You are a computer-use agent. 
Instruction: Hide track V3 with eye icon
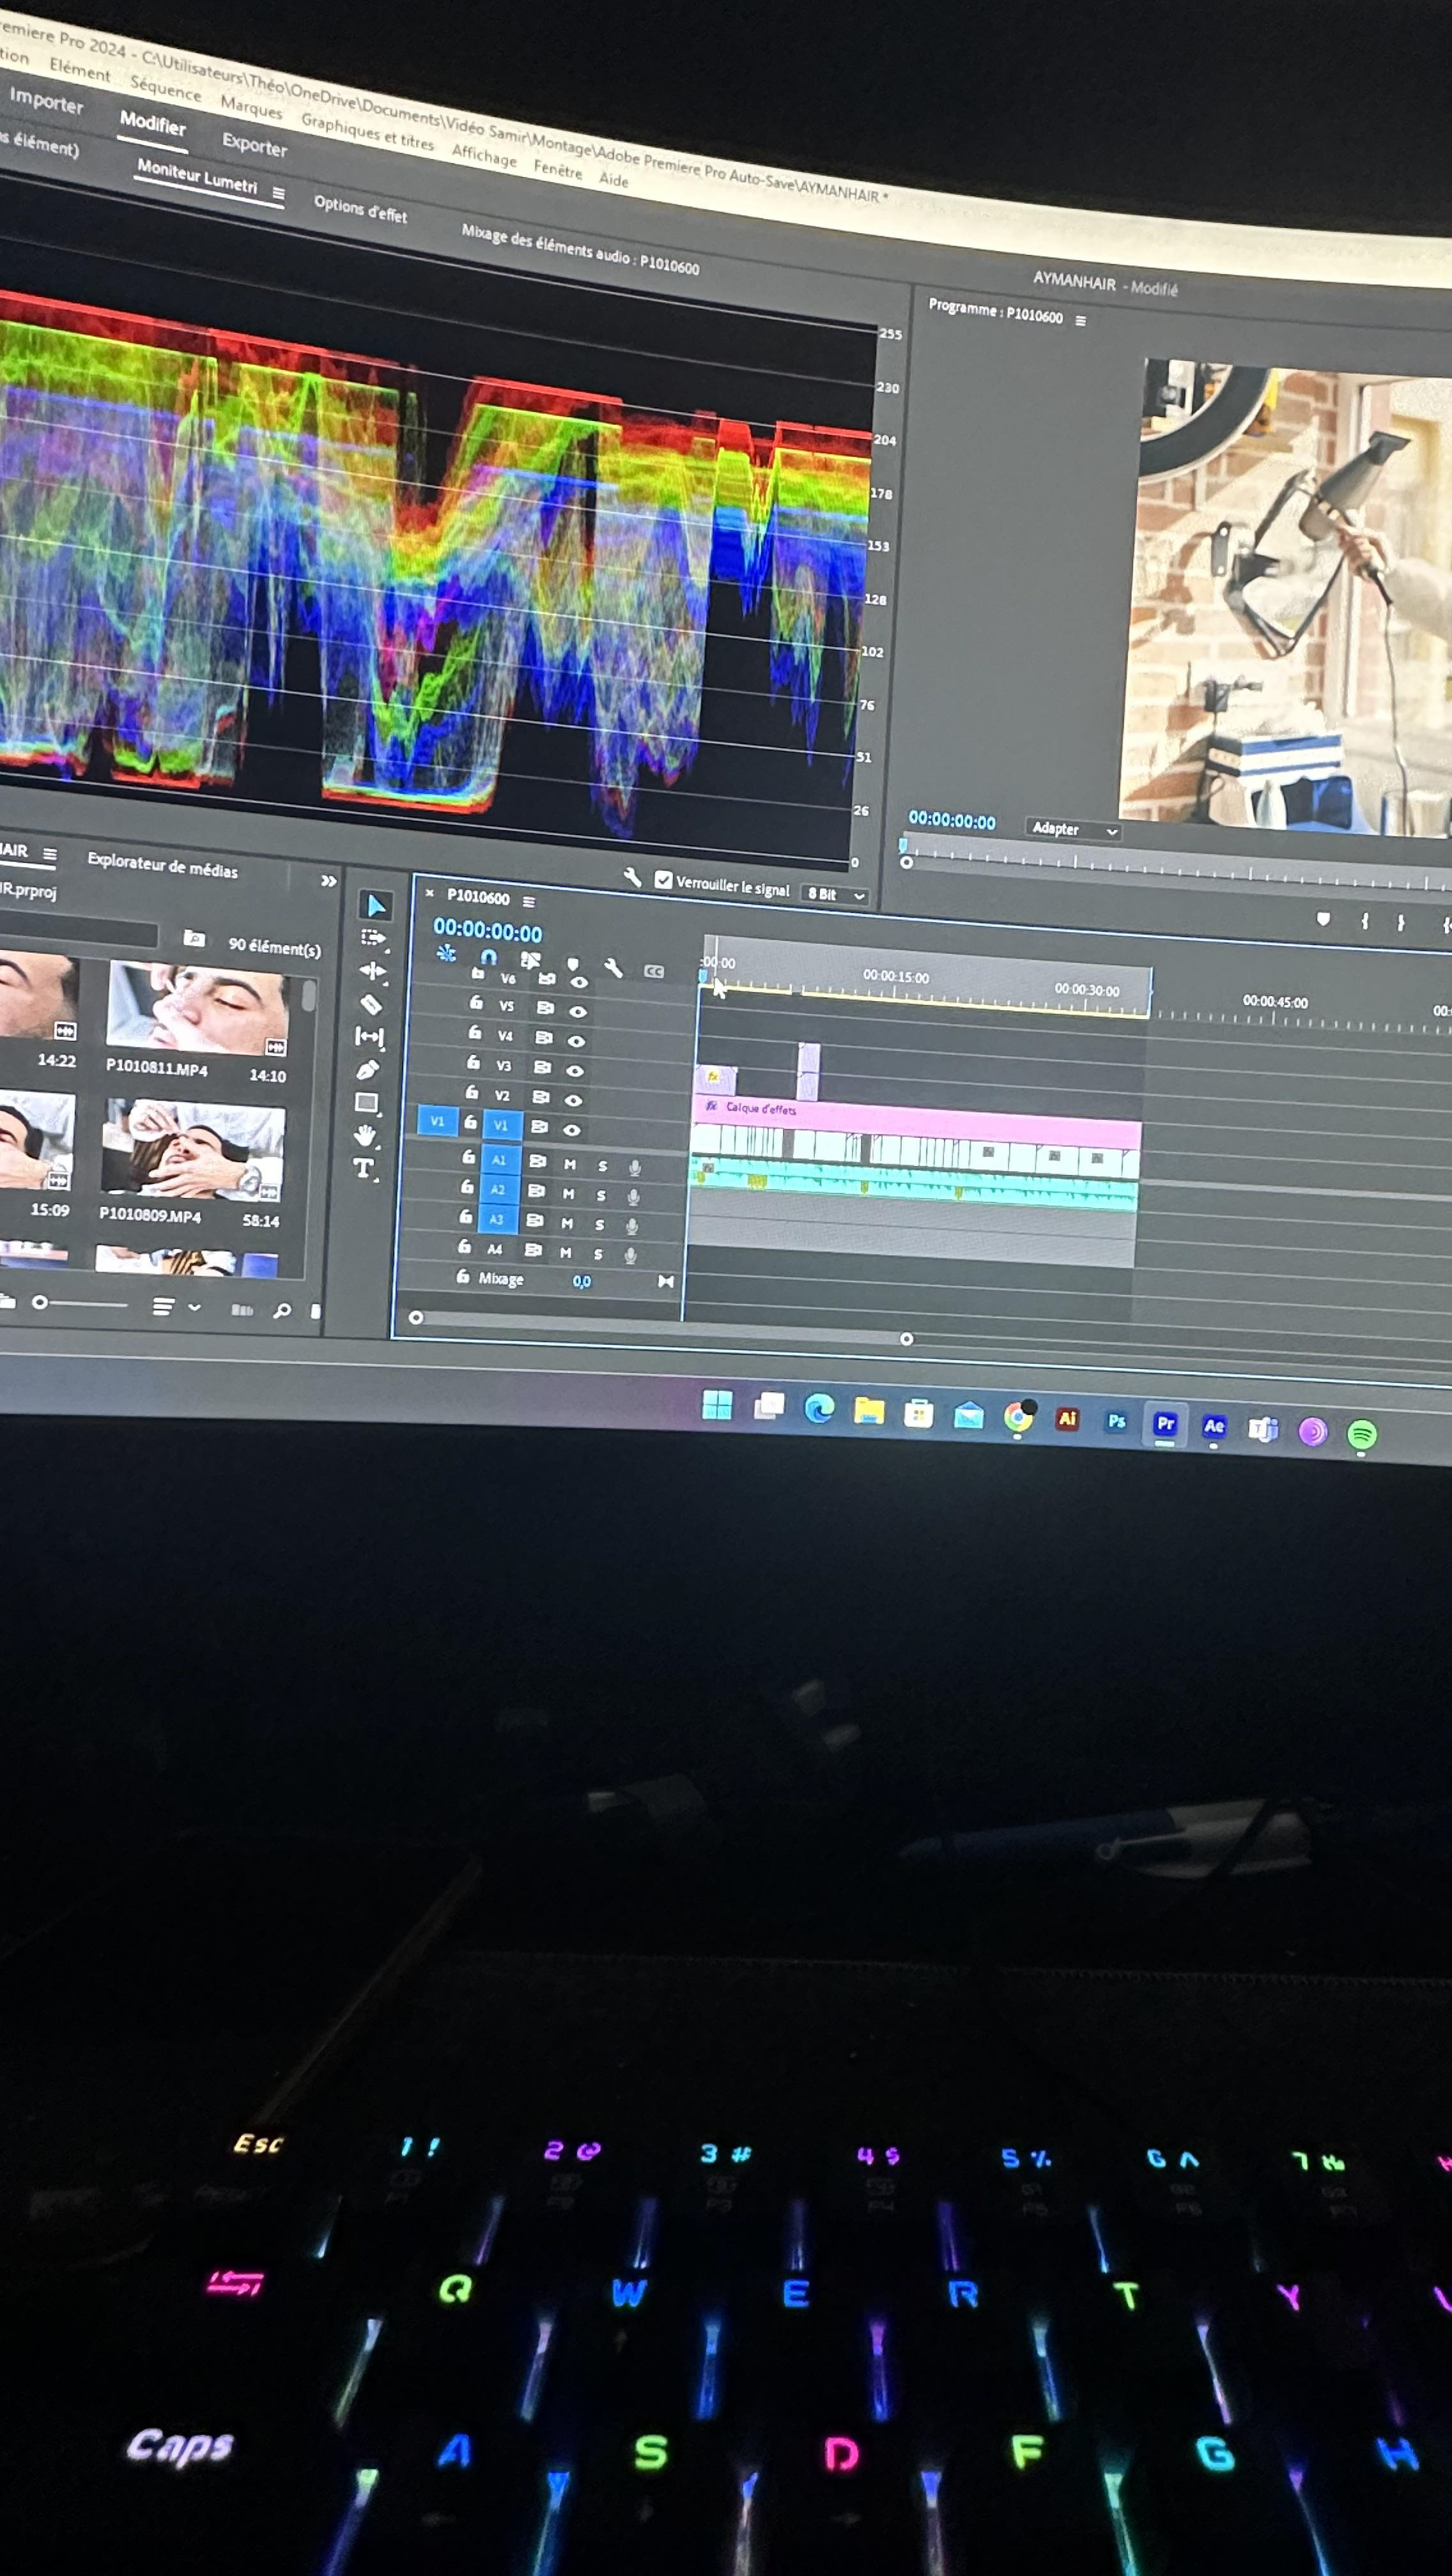(575, 1070)
